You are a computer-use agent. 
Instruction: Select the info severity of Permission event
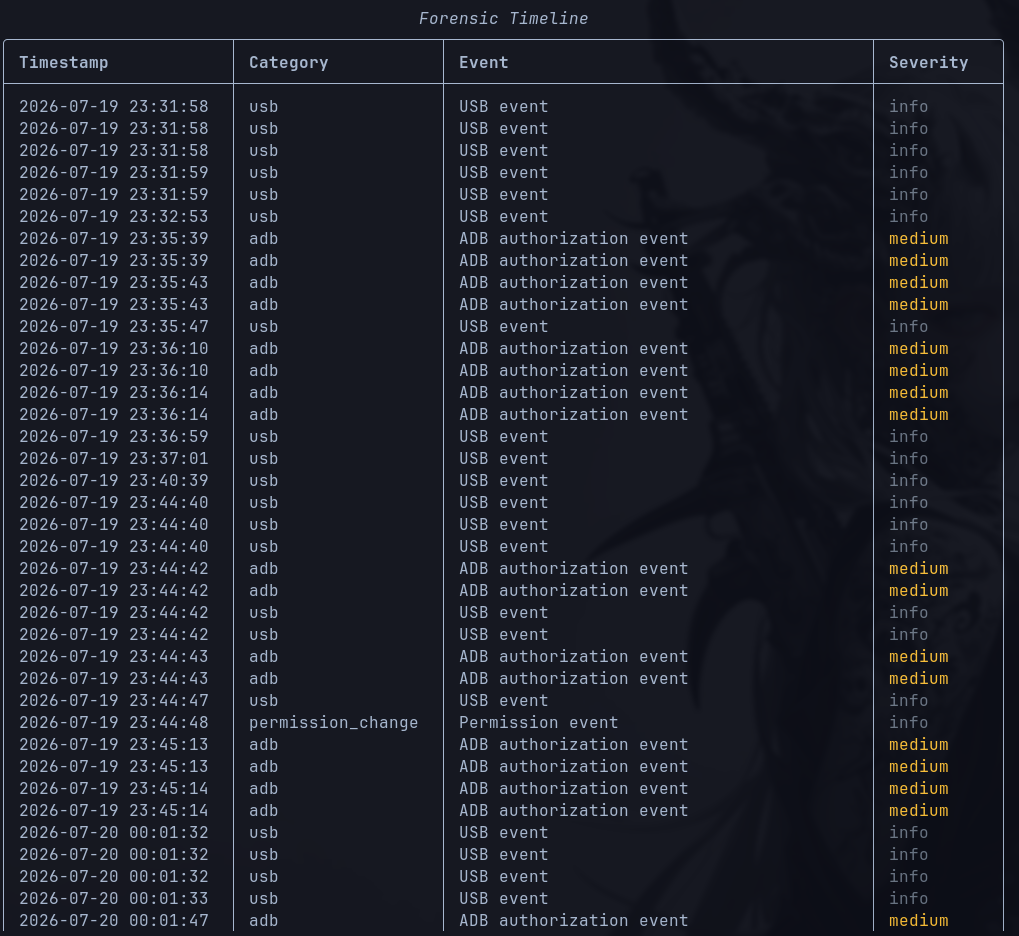coord(909,722)
